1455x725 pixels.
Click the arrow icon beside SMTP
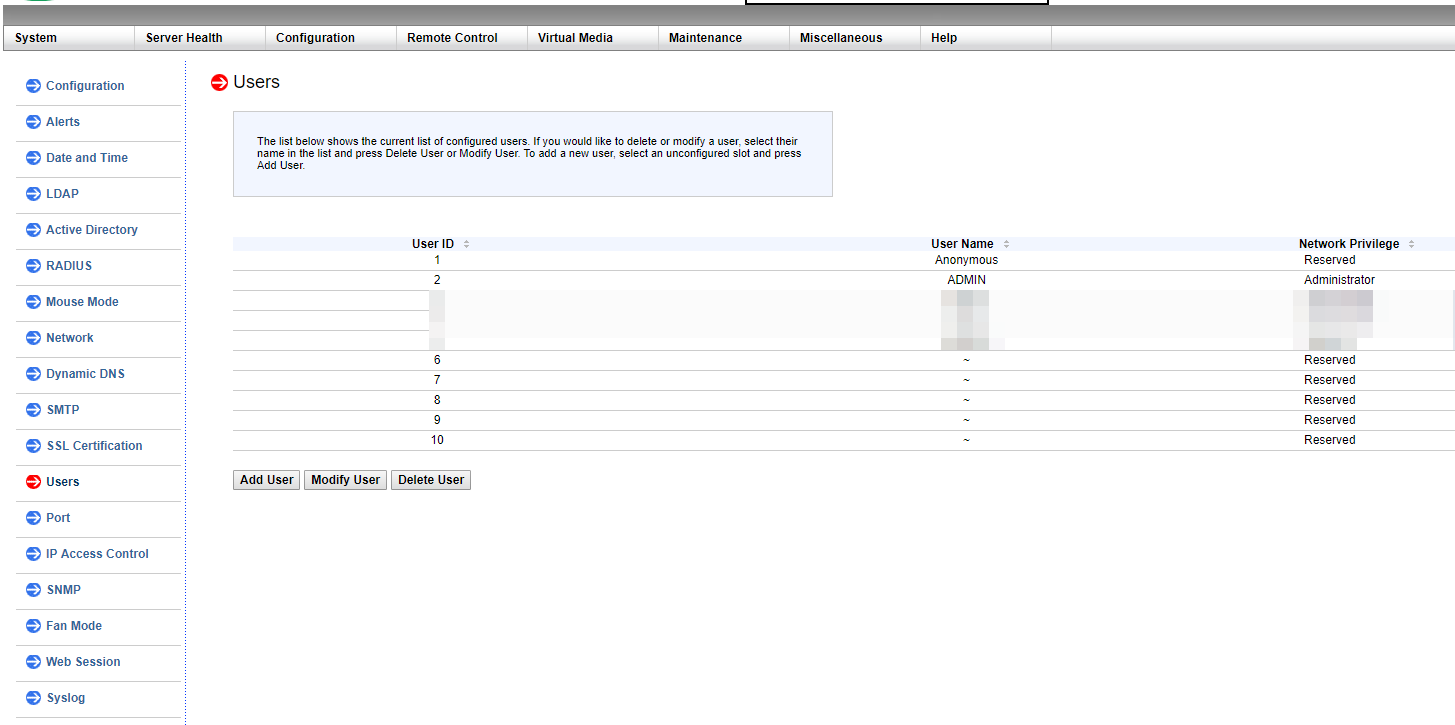point(33,410)
